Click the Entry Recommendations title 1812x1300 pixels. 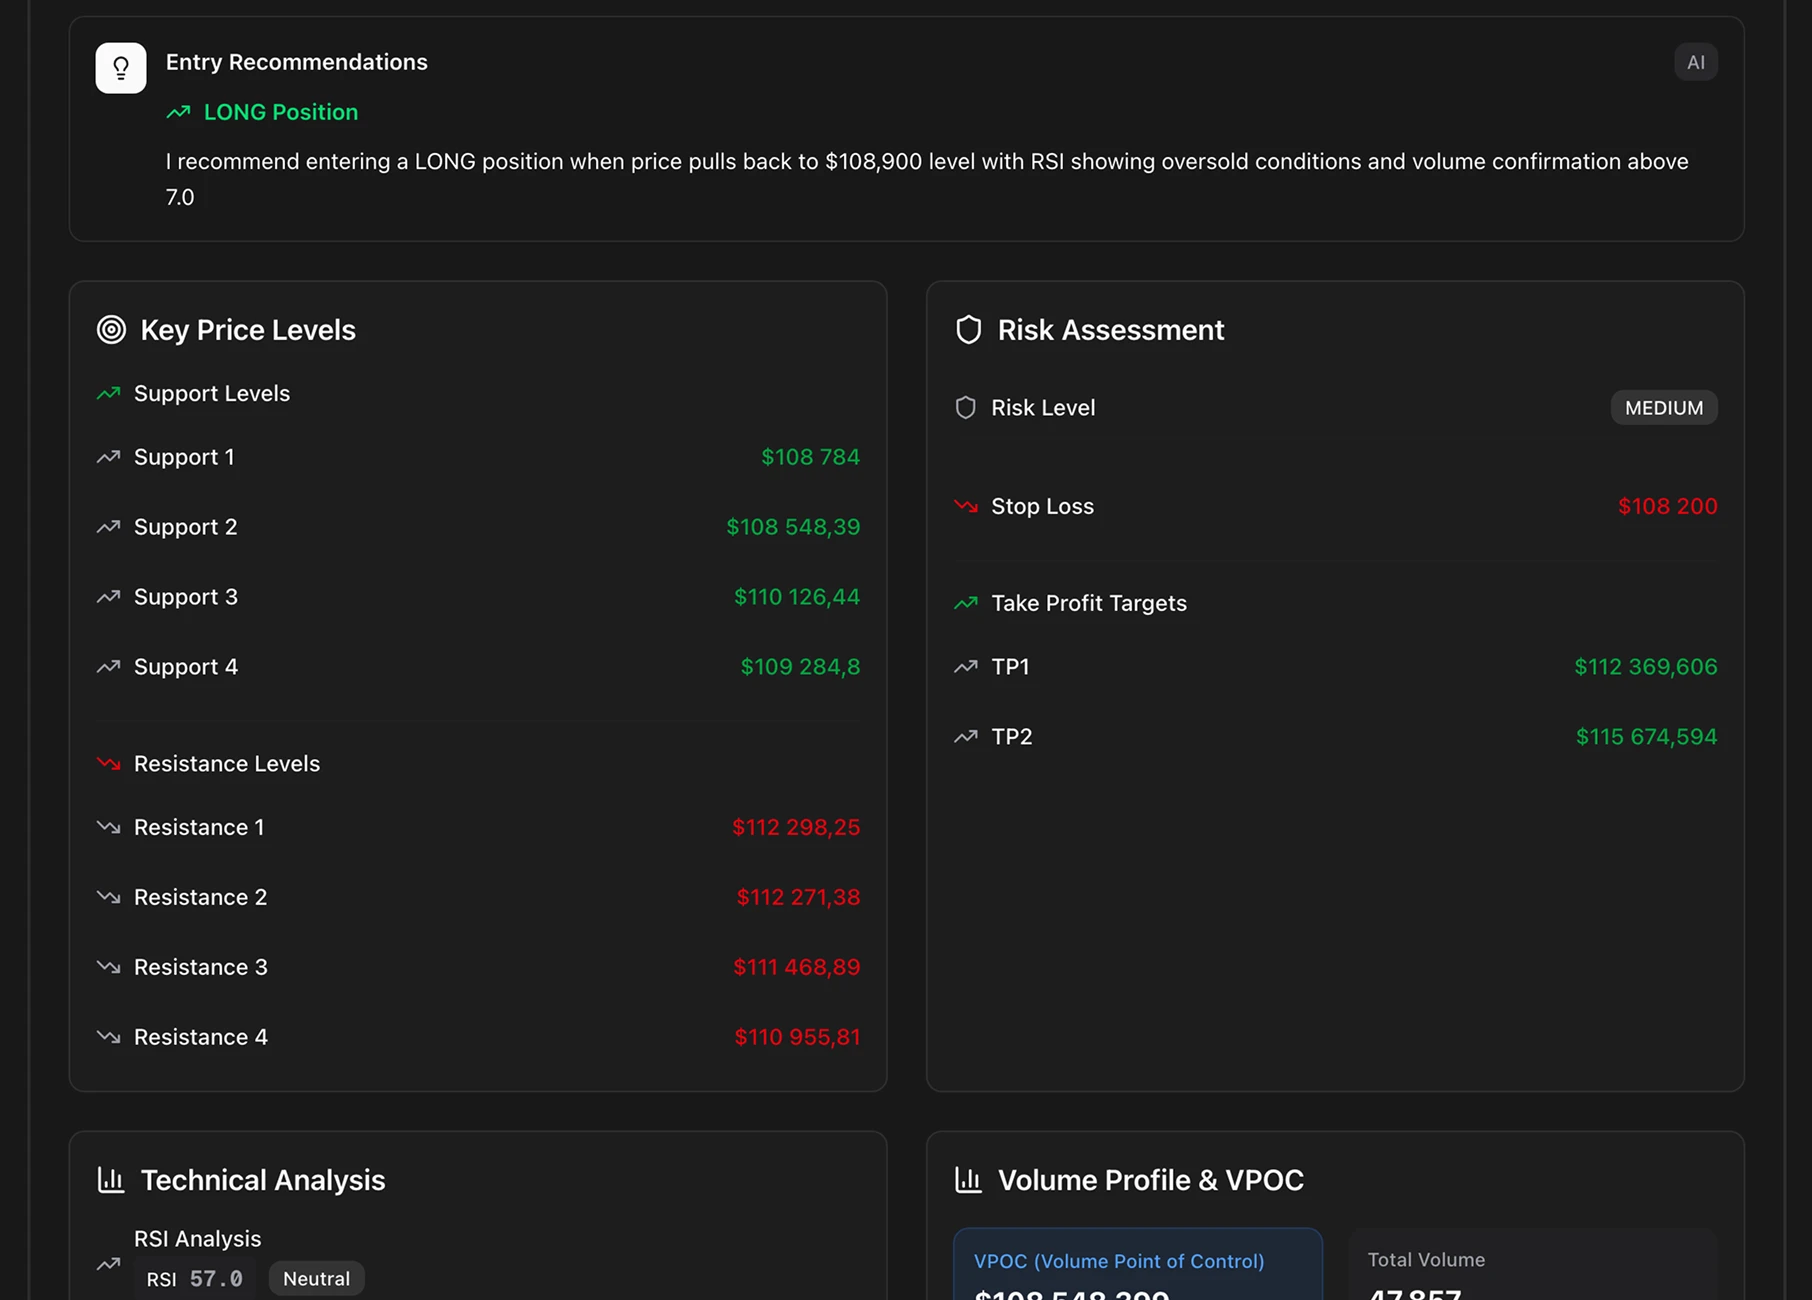tap(297, 62)
